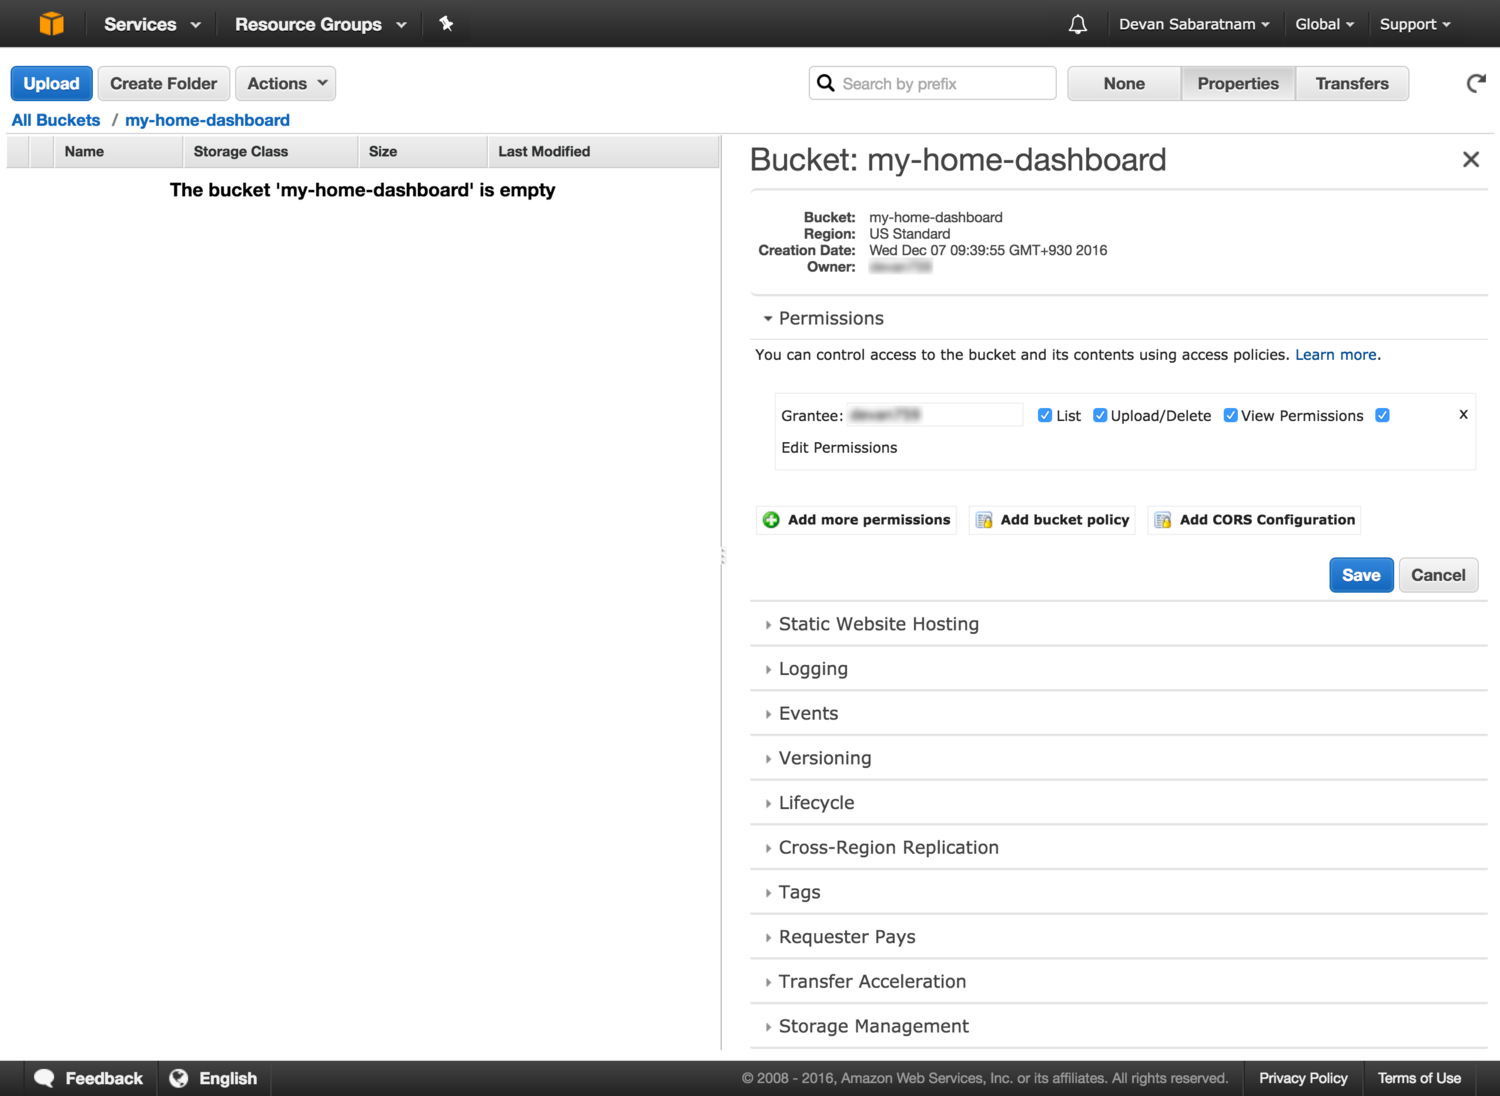This screenshot has height=1096, width=1500.
Task: Open the Support dropdown menu
Action: click(1415, 24)
